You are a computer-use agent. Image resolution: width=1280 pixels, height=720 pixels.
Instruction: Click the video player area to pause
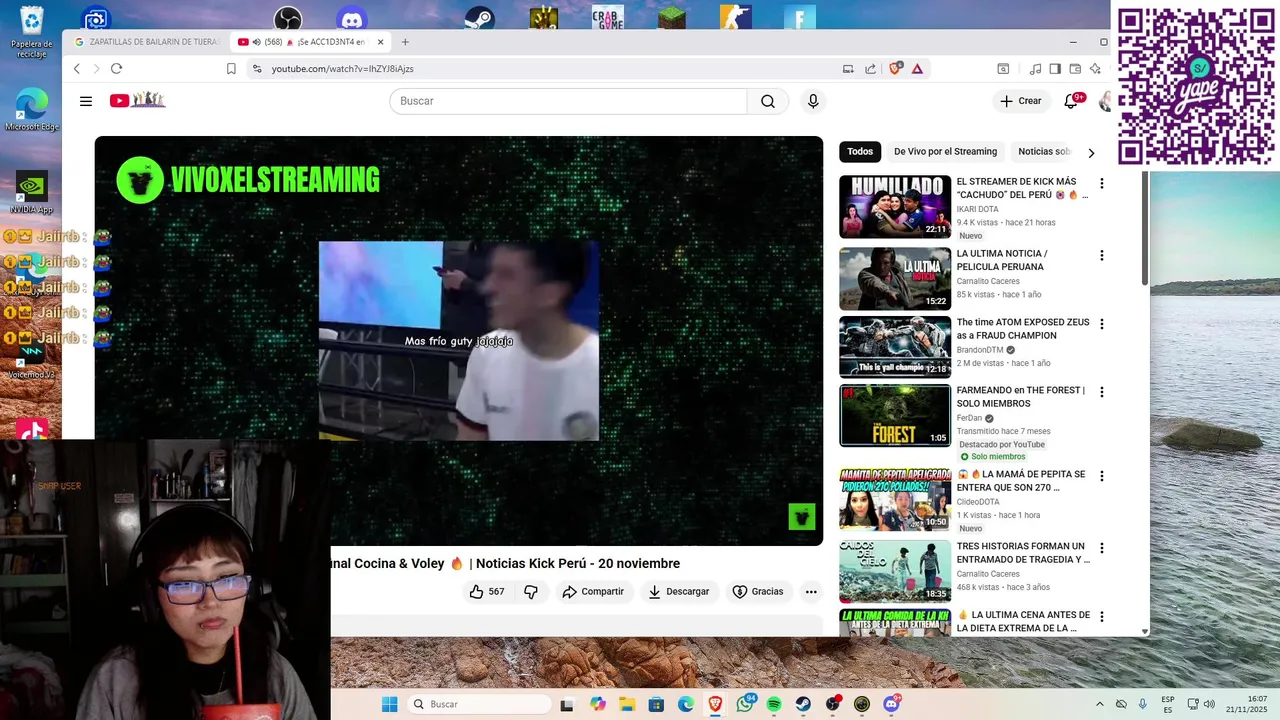click(459, 341)
